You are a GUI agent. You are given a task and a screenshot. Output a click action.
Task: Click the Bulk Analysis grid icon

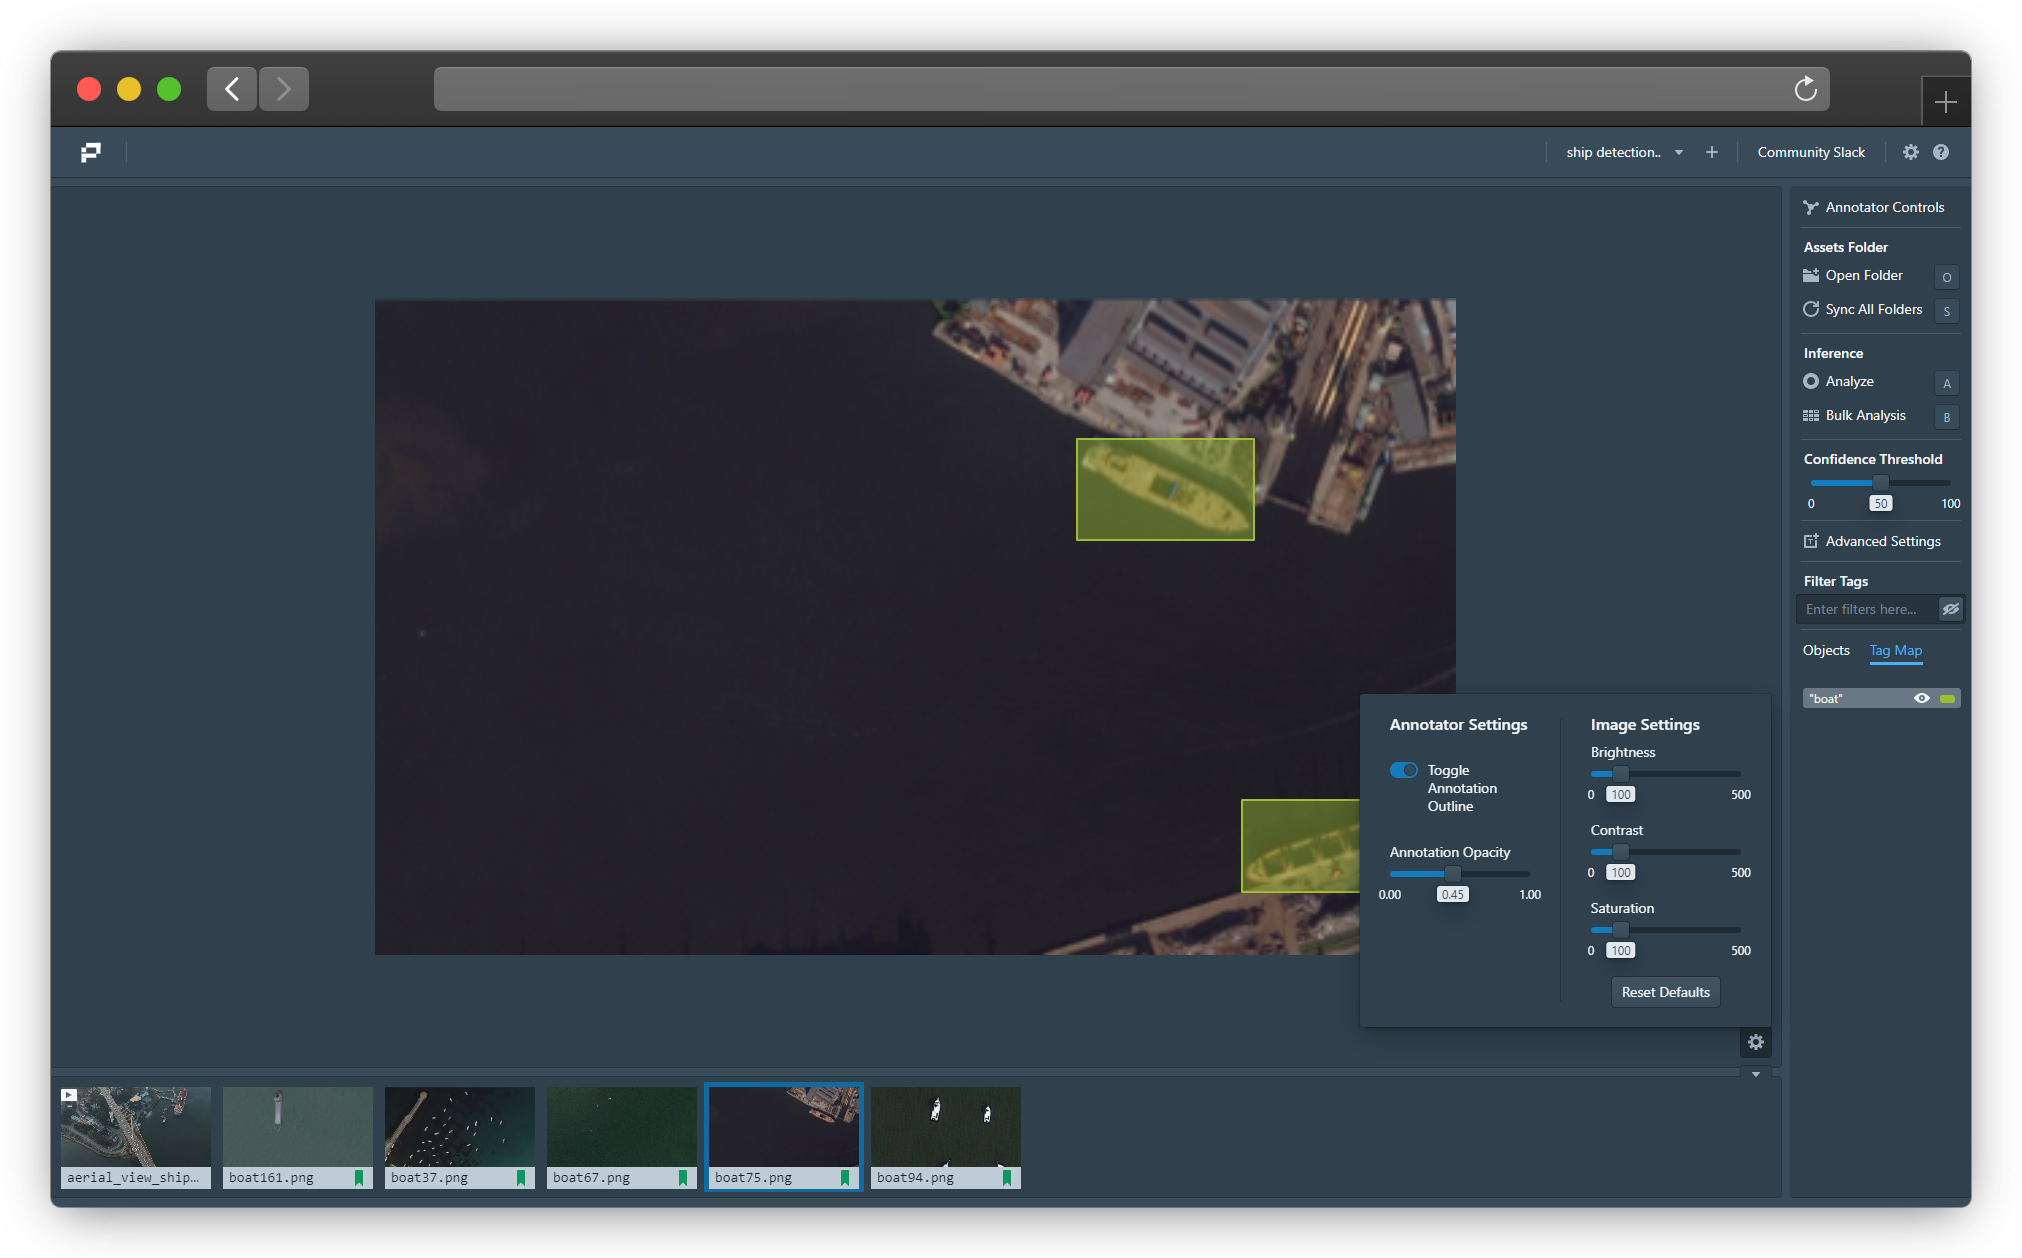pos(1811,415)
